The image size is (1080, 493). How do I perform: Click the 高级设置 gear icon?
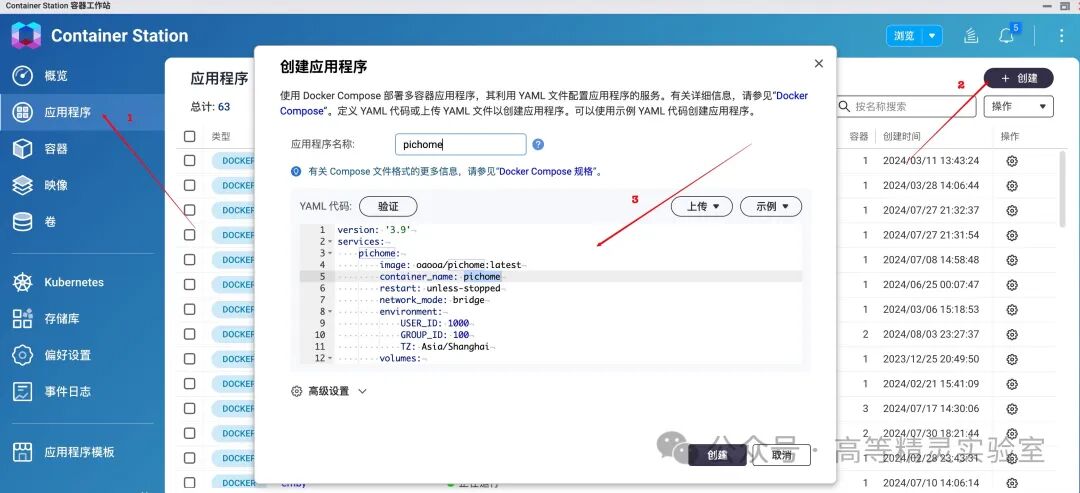297,391
